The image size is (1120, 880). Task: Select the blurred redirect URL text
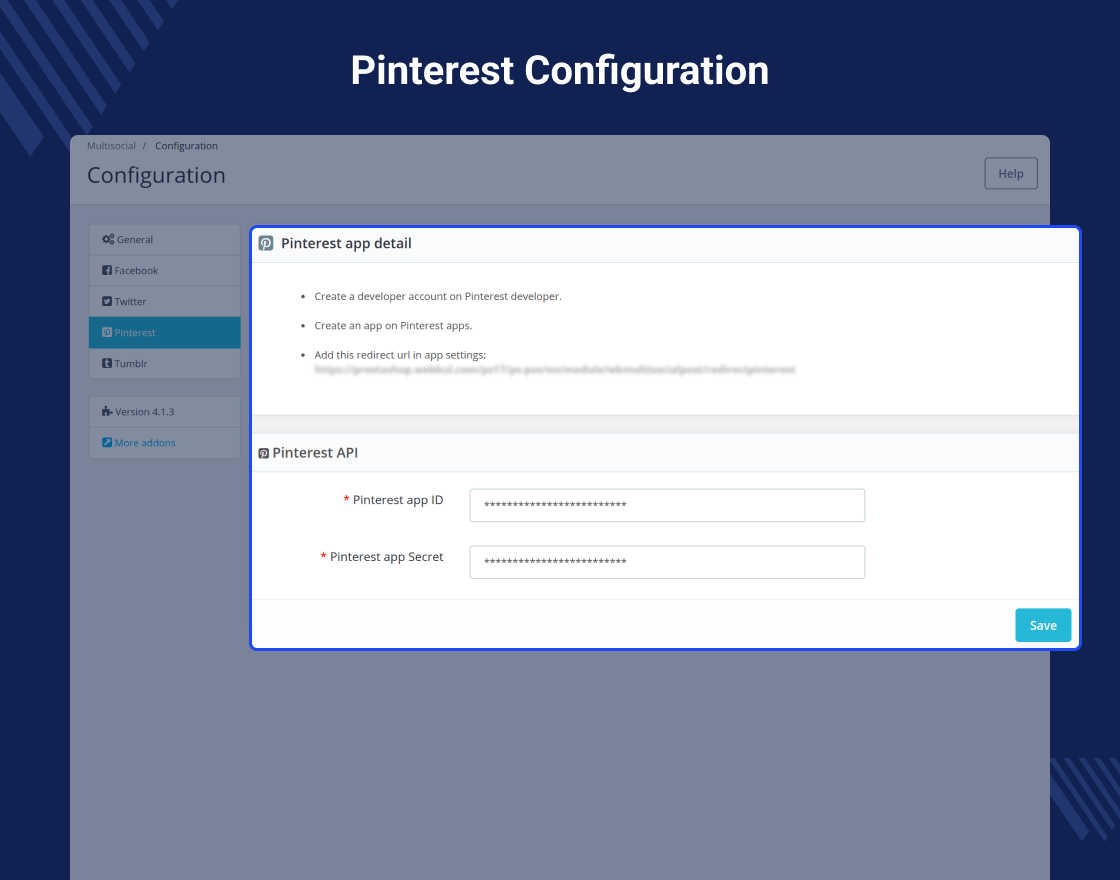pyautogui.click(x=554, y=369)
